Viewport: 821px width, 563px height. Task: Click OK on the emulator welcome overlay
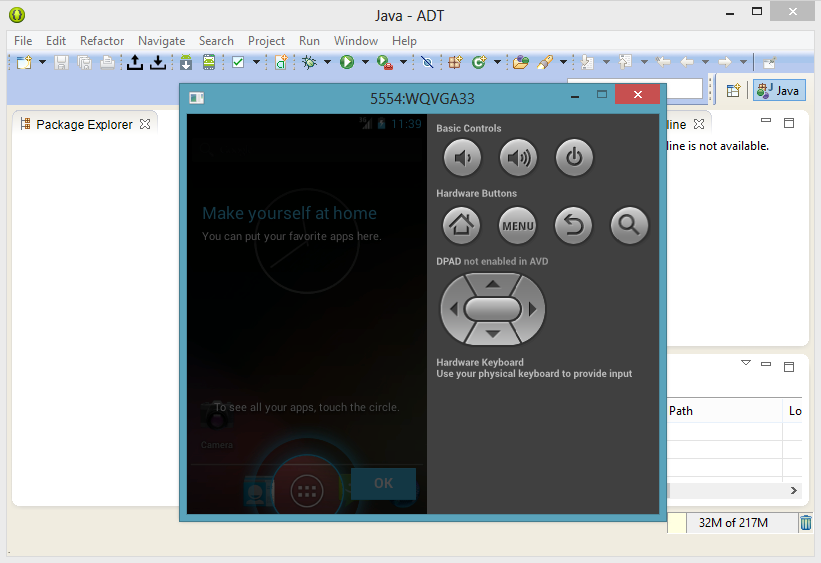tap(383, 483)
